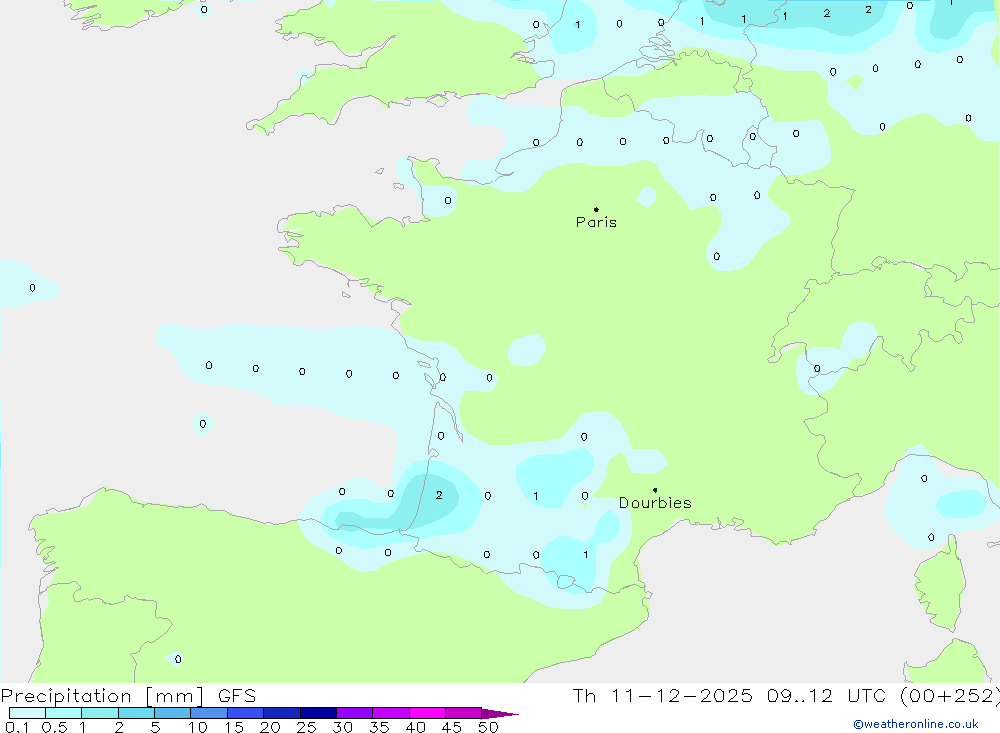Open the weatheronline.co.uk copyright link
This screenshot has height=733, width=1000.
(x=916, y=724)
